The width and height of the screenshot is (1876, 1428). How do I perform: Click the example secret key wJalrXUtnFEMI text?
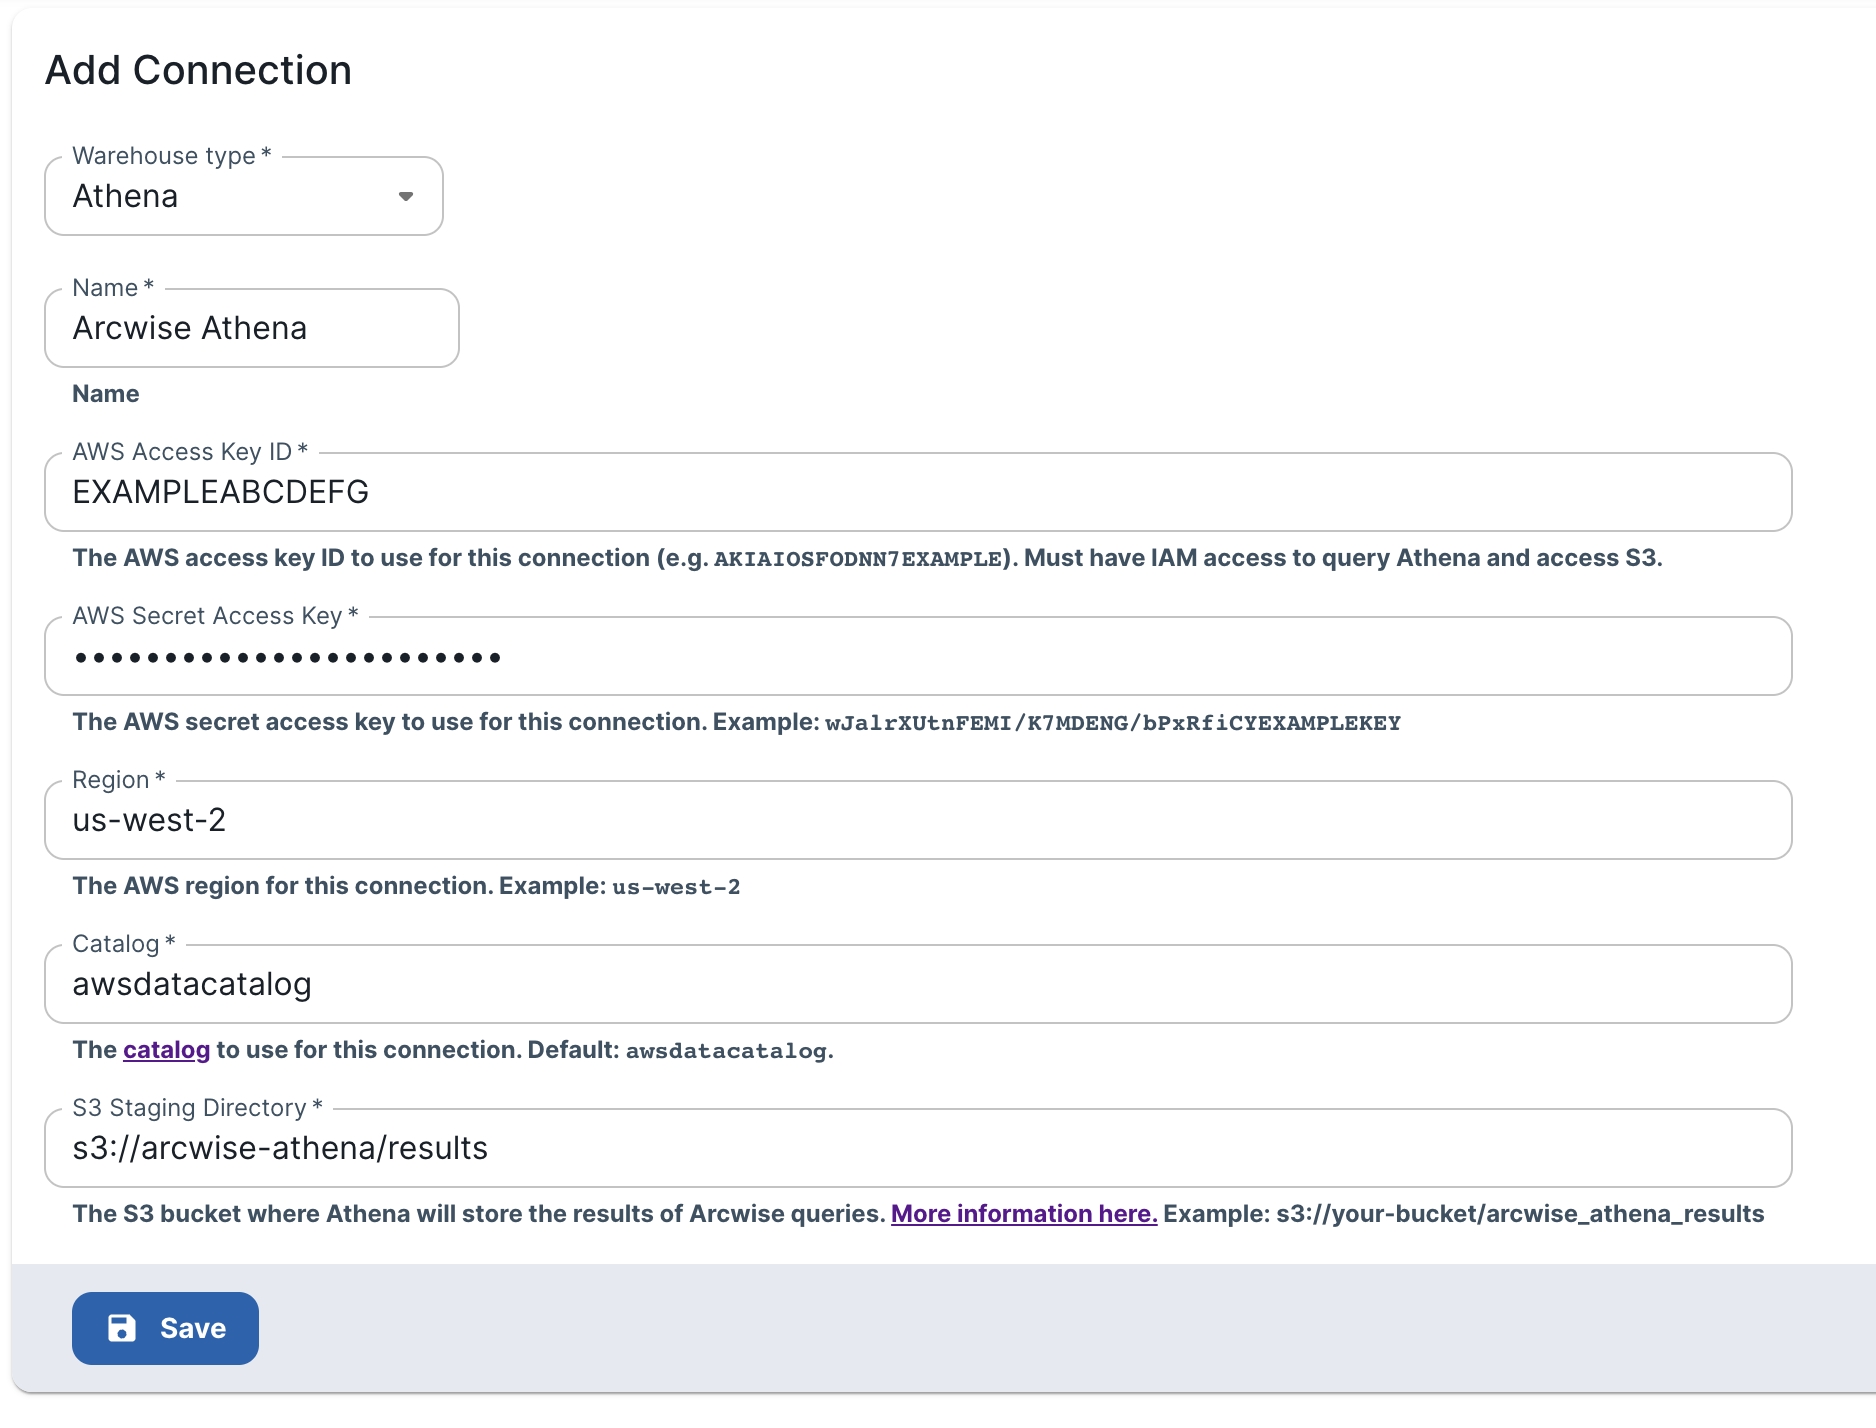tap(1112, 723)
